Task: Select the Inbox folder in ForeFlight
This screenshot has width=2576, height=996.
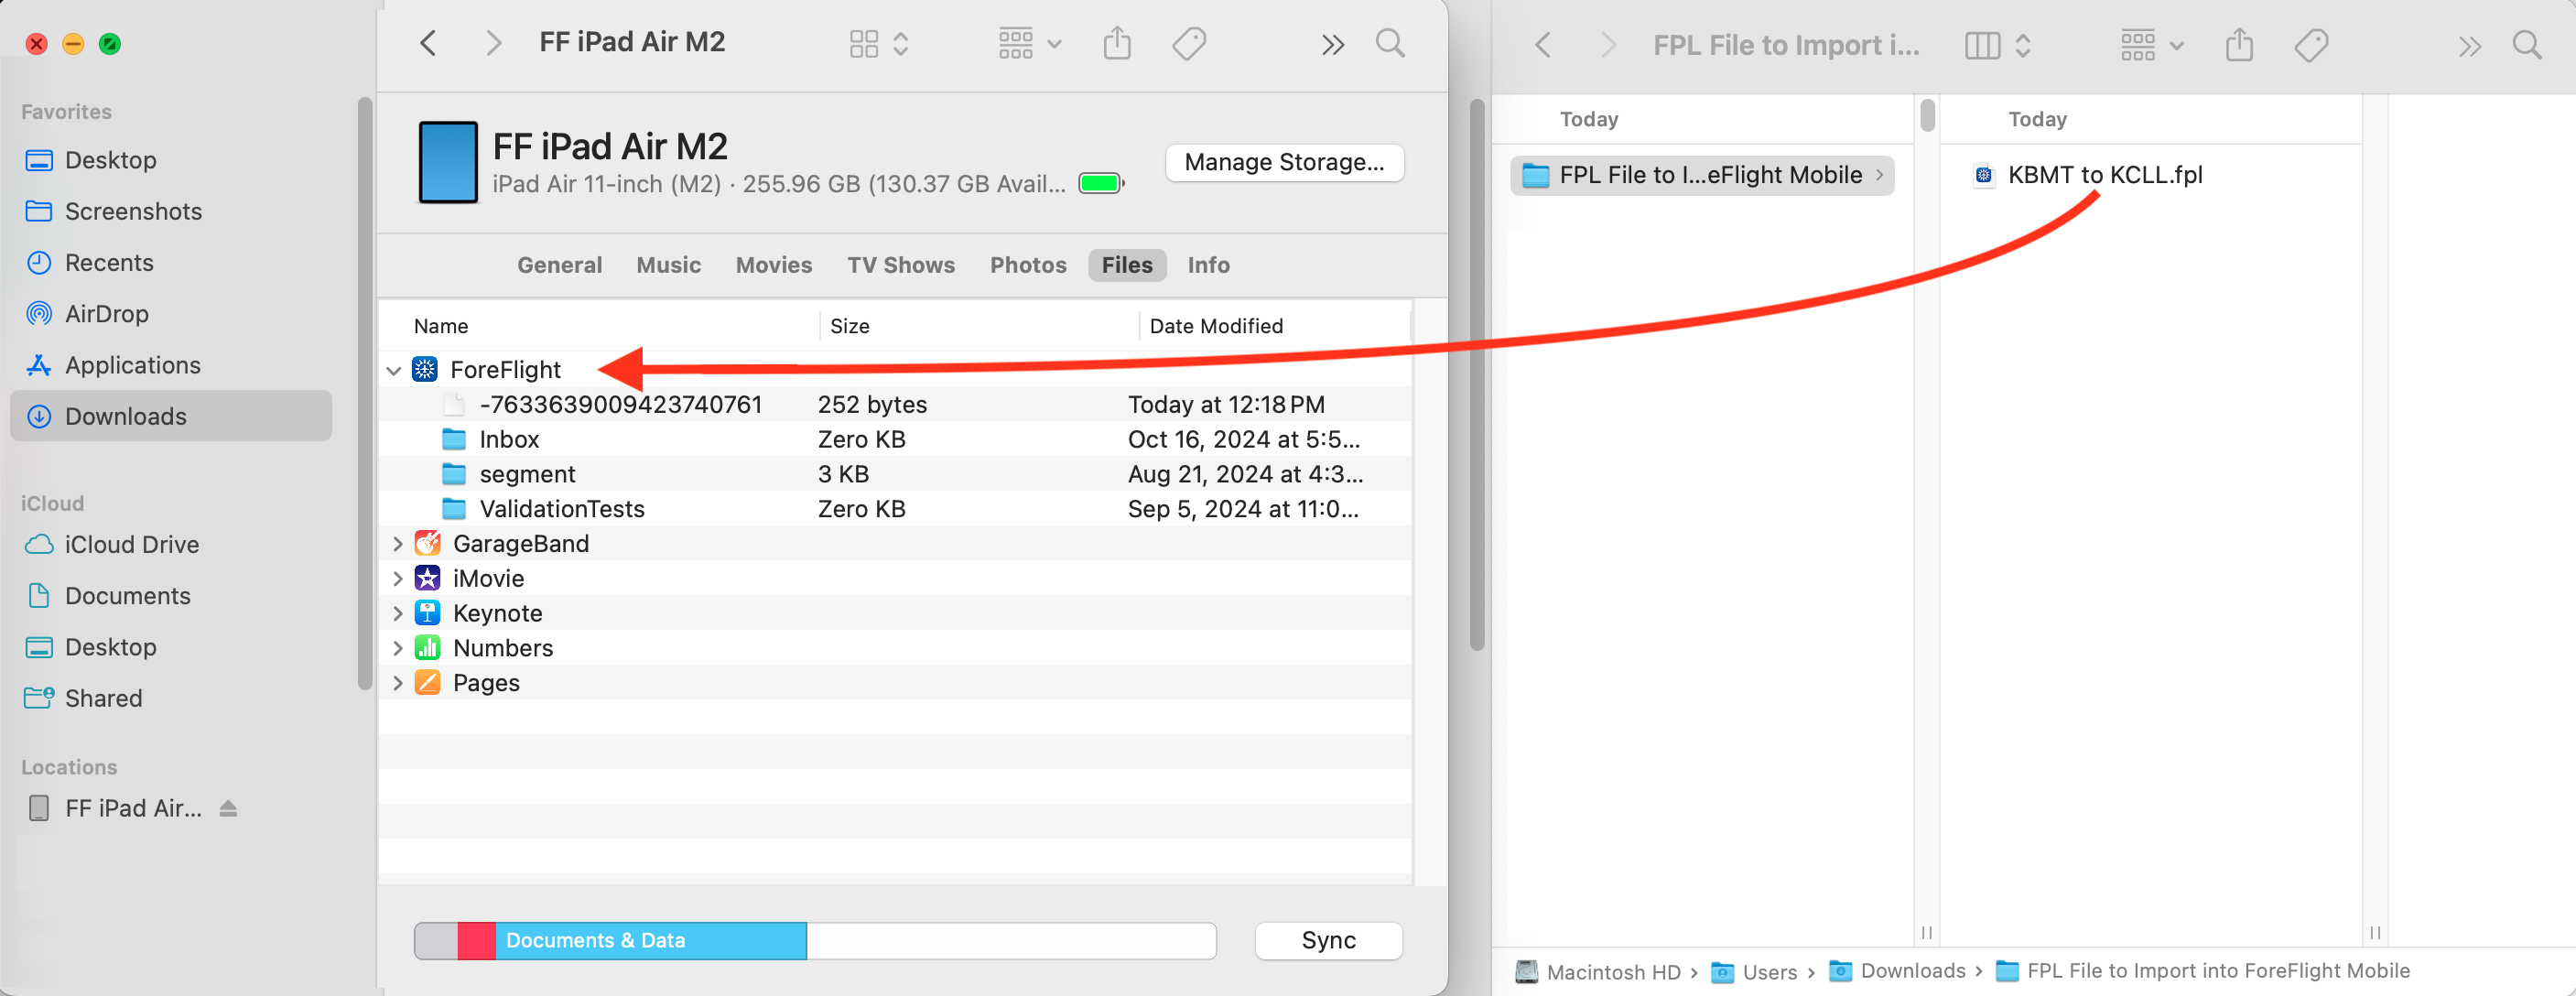Action: [x=895, y=440]
